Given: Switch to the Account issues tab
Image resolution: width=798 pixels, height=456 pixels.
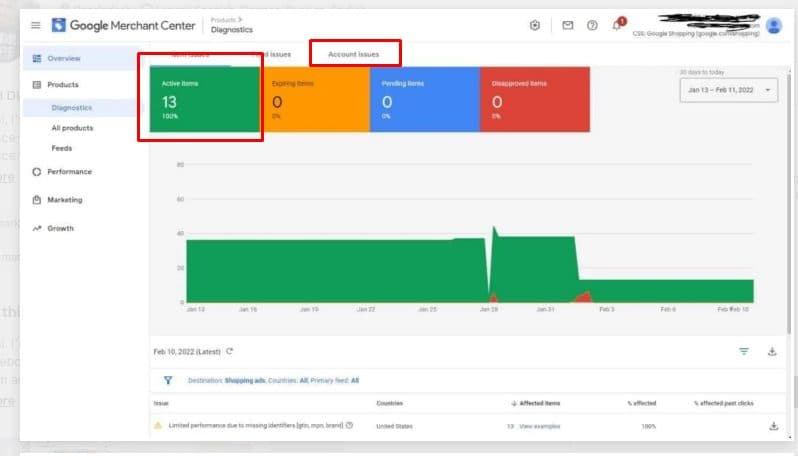Looking at the screenshot, I should 354,54.
